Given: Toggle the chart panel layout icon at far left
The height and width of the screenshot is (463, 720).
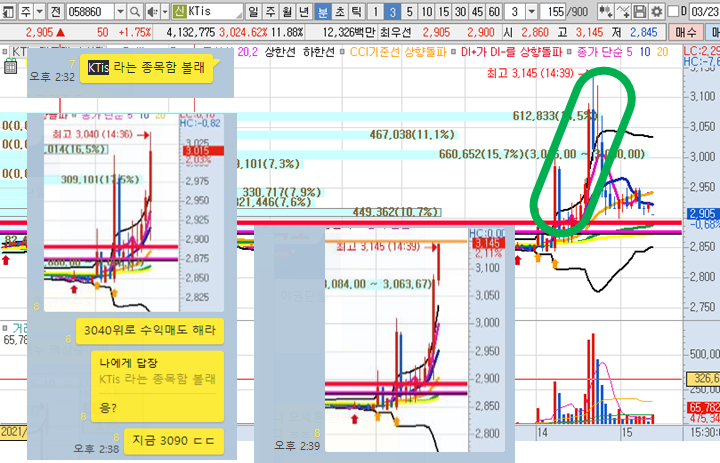Looking at the screenshot, I should point(8,11).
